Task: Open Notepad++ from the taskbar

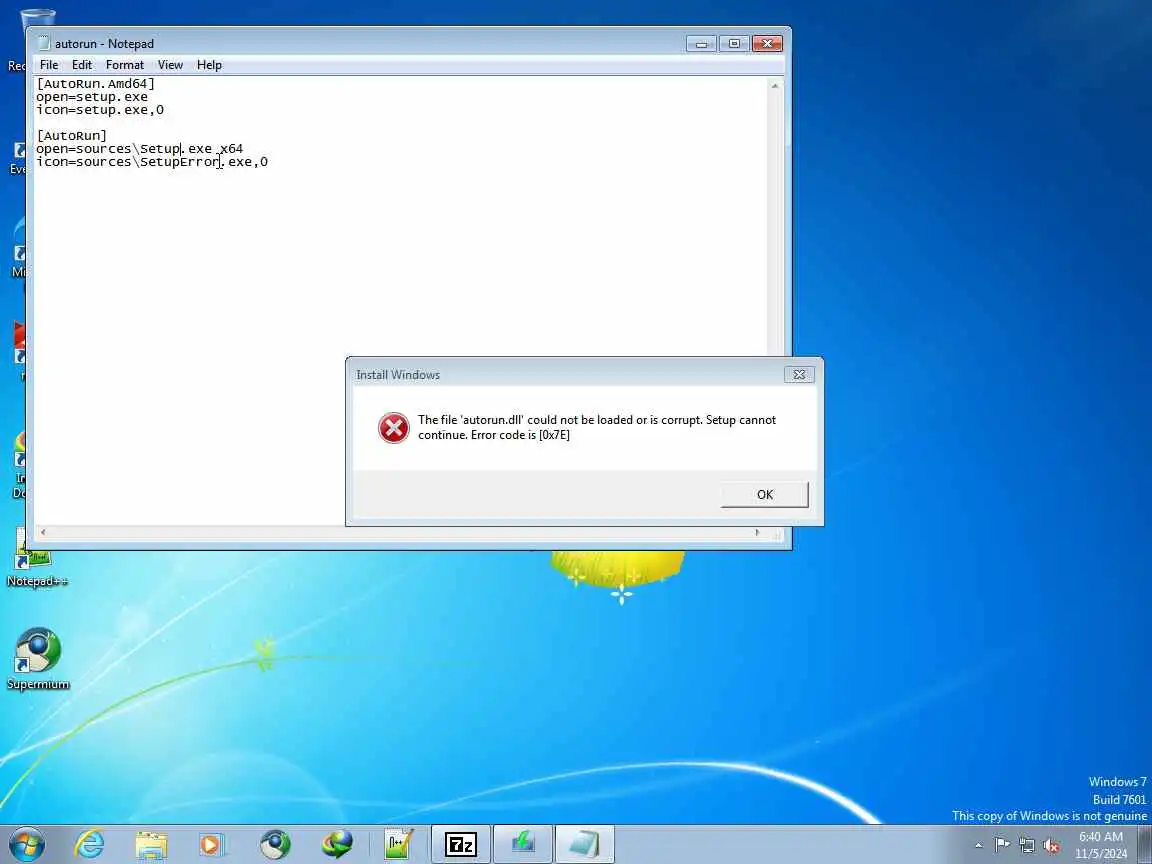Action: (399, 844)
